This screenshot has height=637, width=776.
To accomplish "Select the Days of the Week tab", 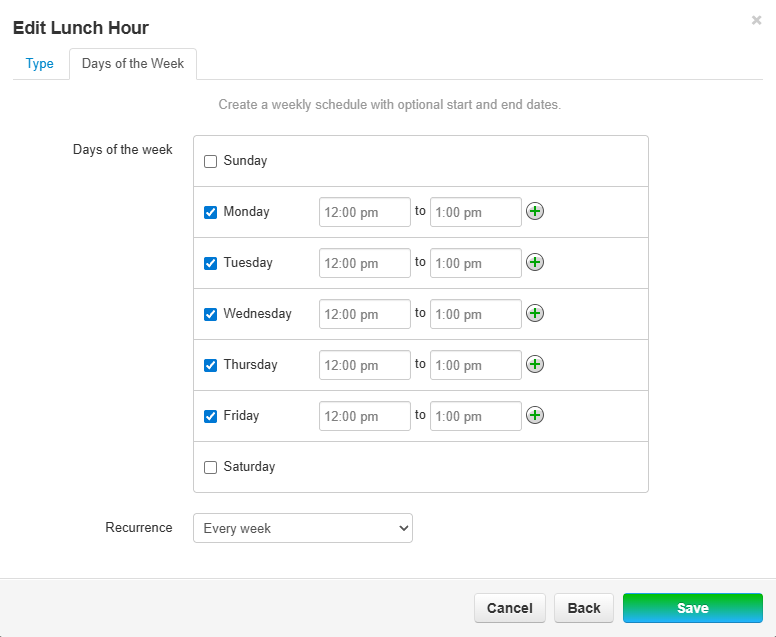I will click(x=133, y=64).
